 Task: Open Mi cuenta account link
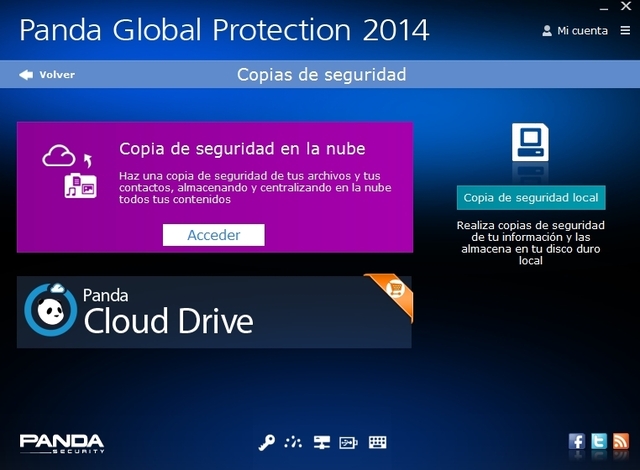575,31
